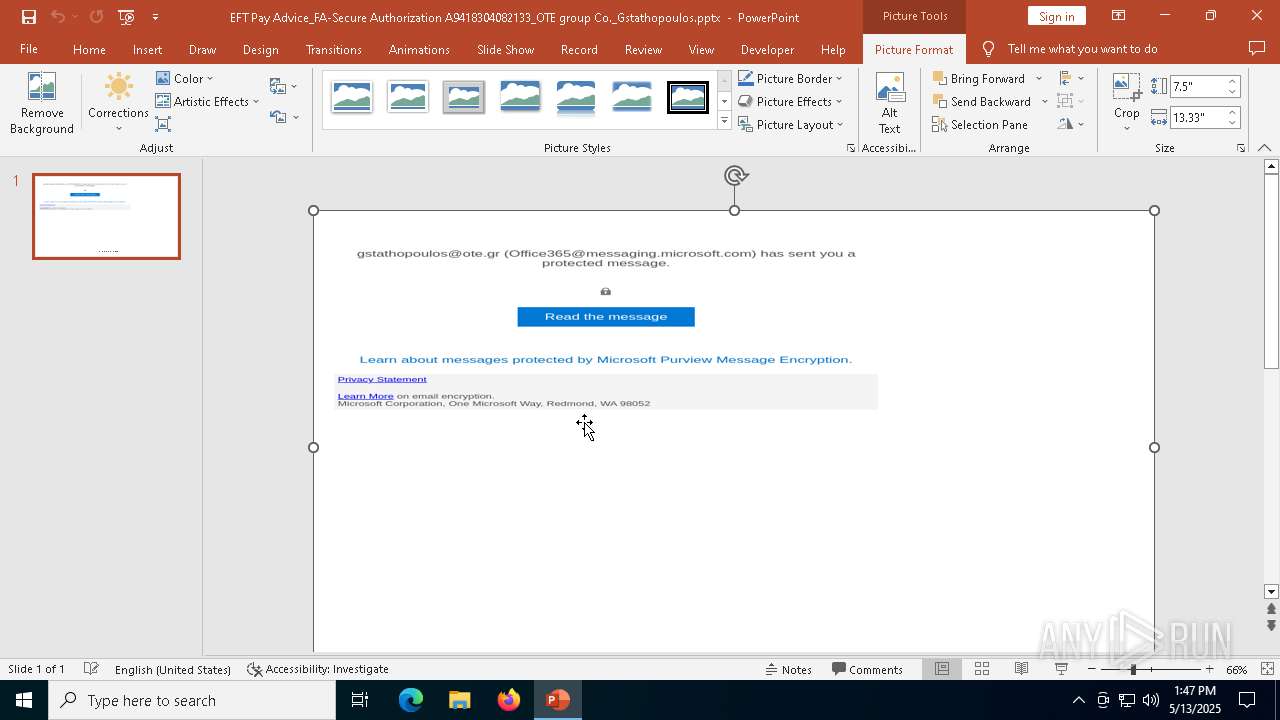The image size is (1280, 720).
Task: Open File Explorer from the taskbar
Action: click(x=459, y=700)
